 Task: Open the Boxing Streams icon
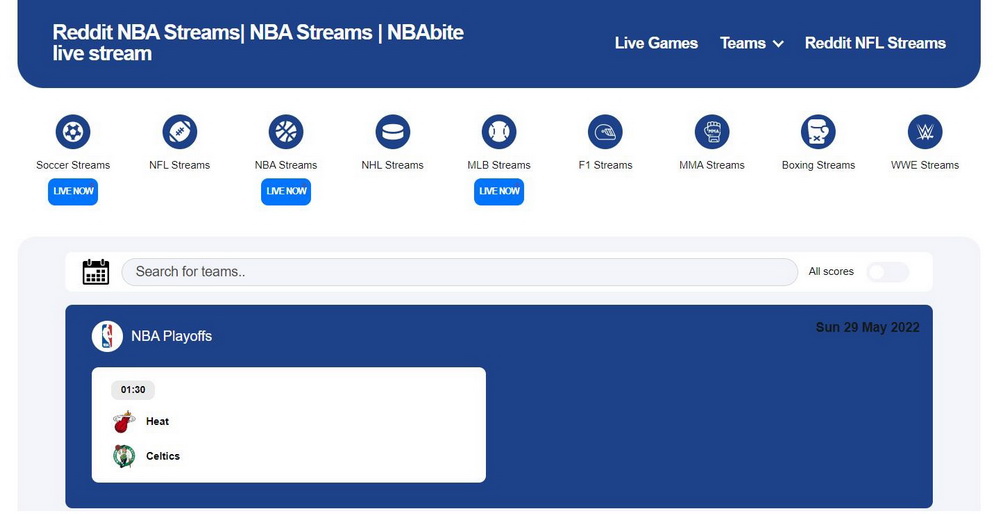[x=818, y=132]
